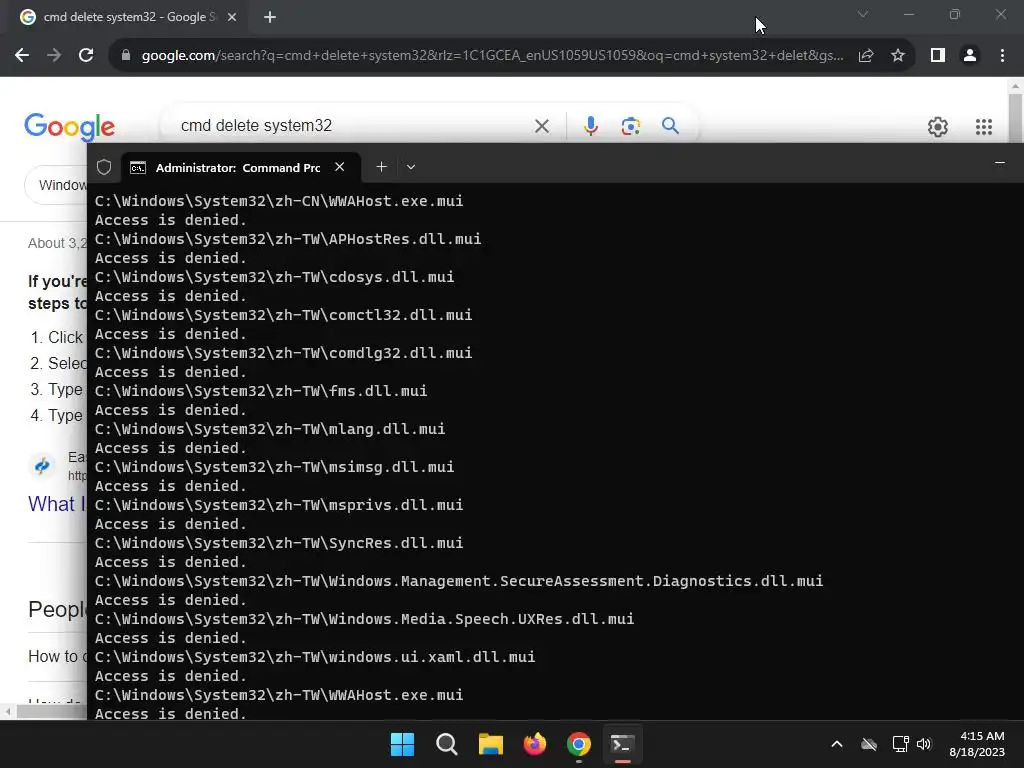Open Chrome side panel

pos(938,56)
